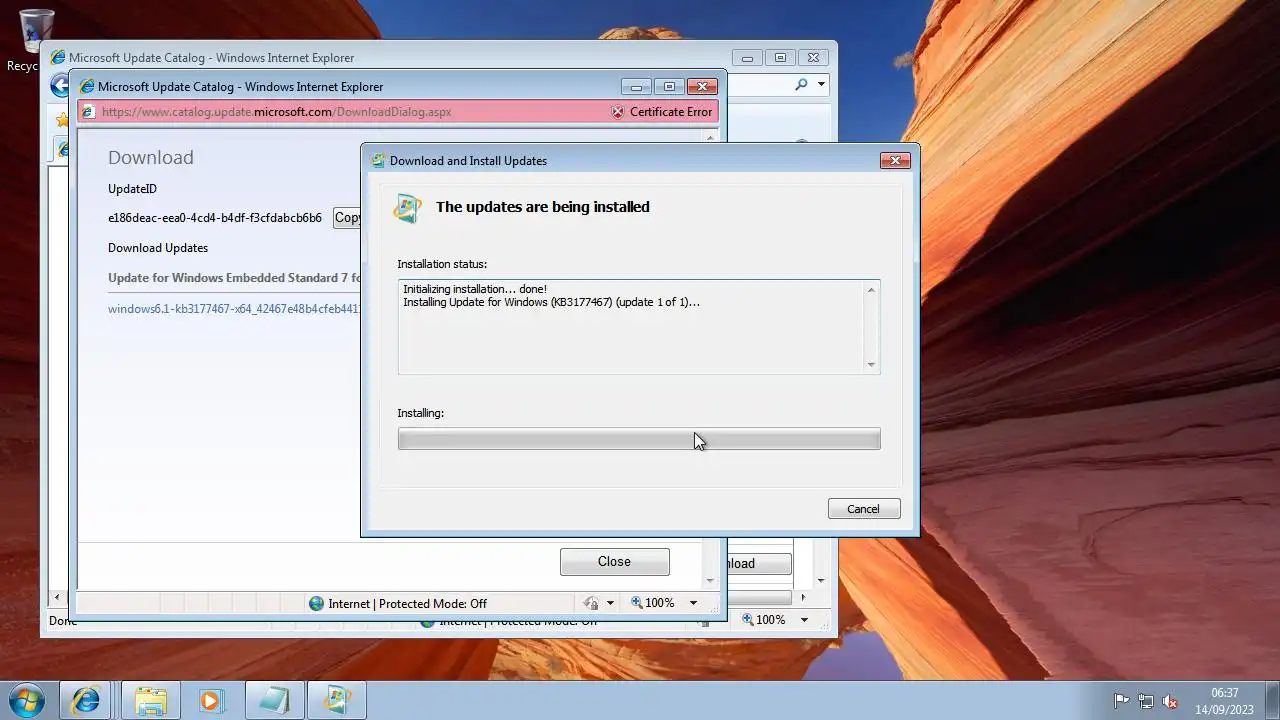Click 'Initializing installation... done!' status line
The image size is (1280, 720).
475,289
